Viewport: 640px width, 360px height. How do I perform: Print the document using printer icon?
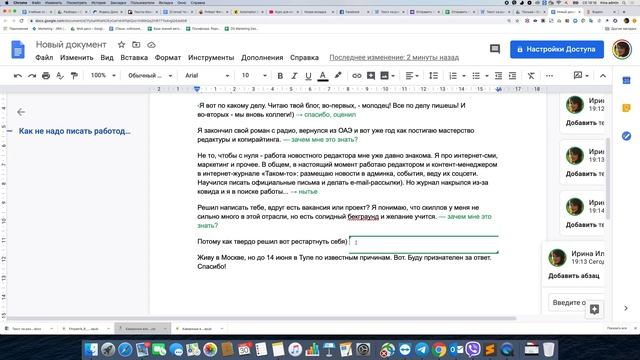coord(46,76)
